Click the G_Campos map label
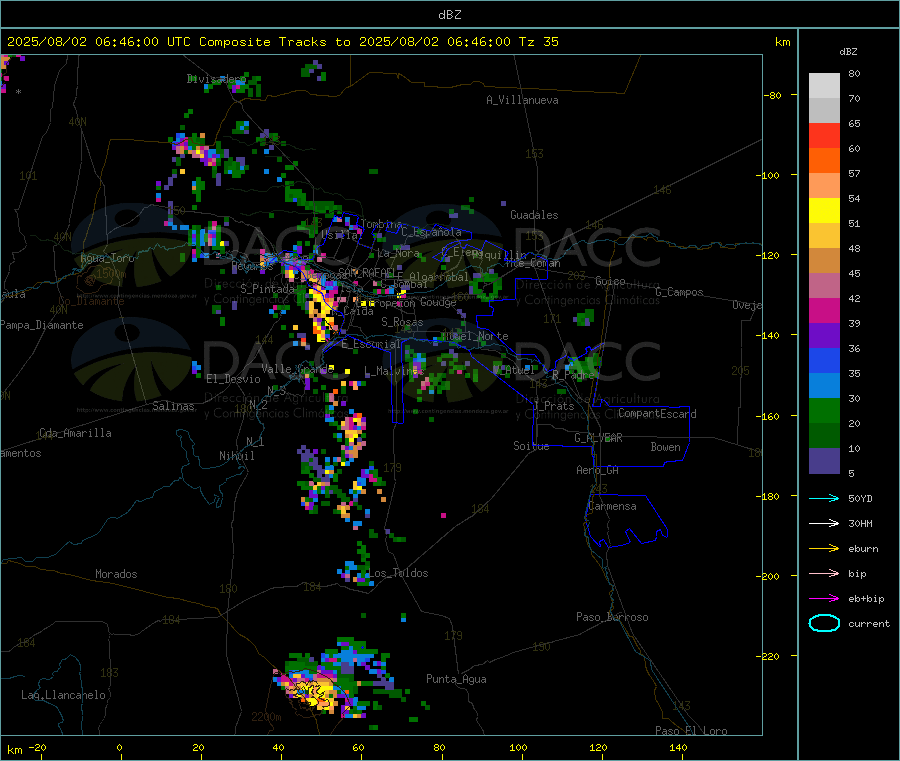 (679, 292)
